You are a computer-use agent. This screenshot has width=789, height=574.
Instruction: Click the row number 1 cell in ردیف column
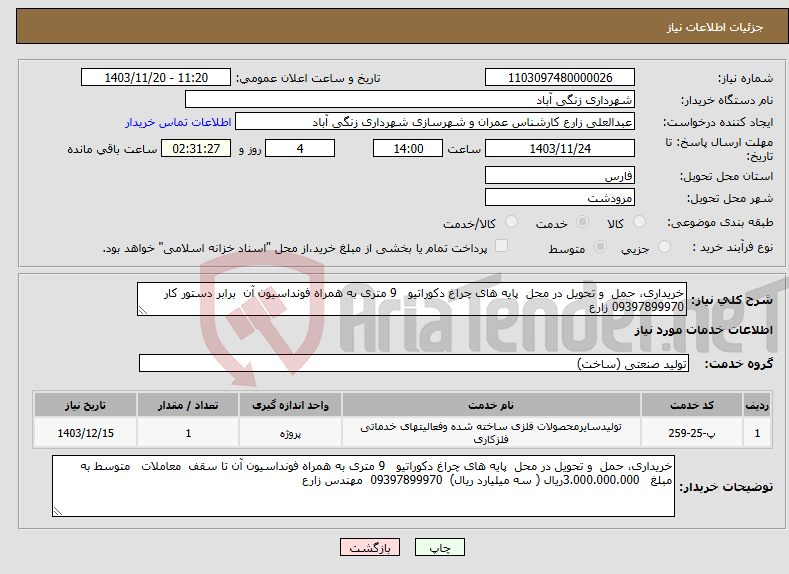757,433
